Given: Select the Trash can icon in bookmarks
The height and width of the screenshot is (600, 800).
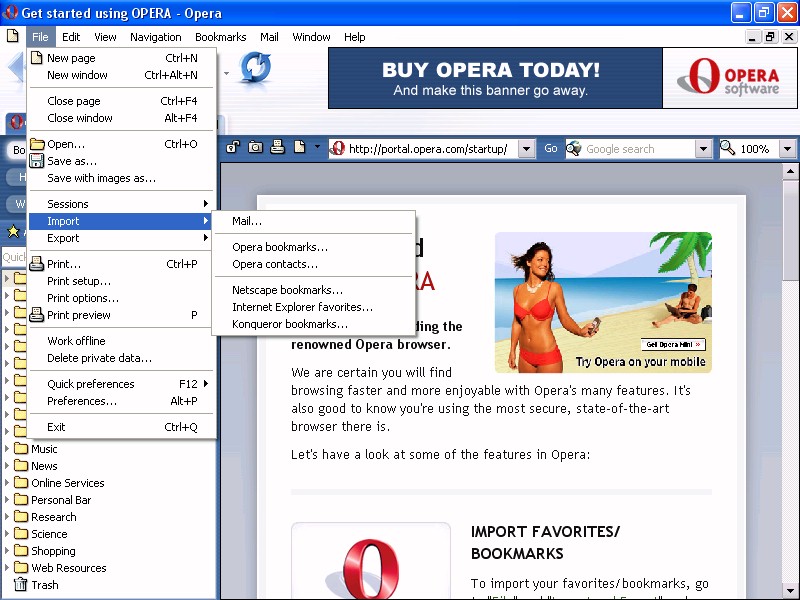Looking at the screenshot, I should [20, 585].
